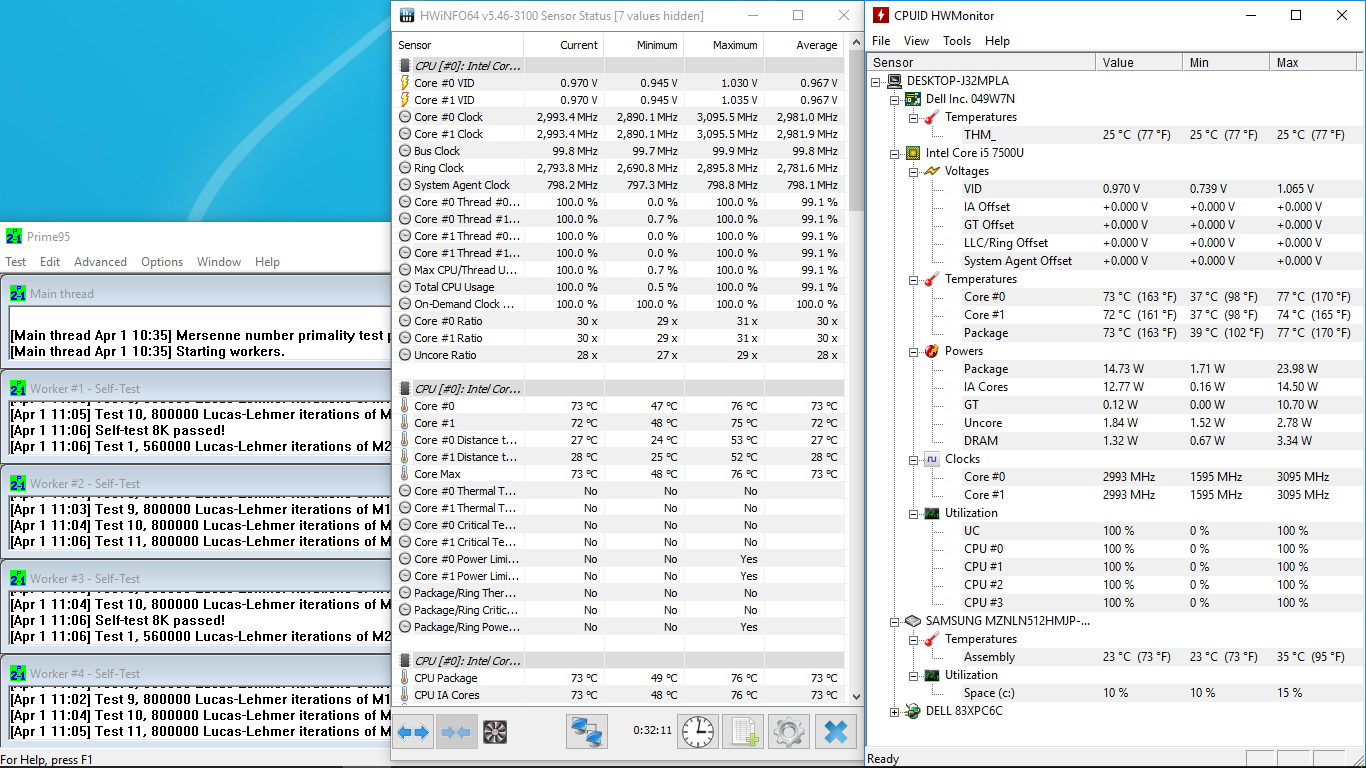Collapse Powers node in HWMonitor
This screenshot has width=1366, height=768.
(913, 351)
